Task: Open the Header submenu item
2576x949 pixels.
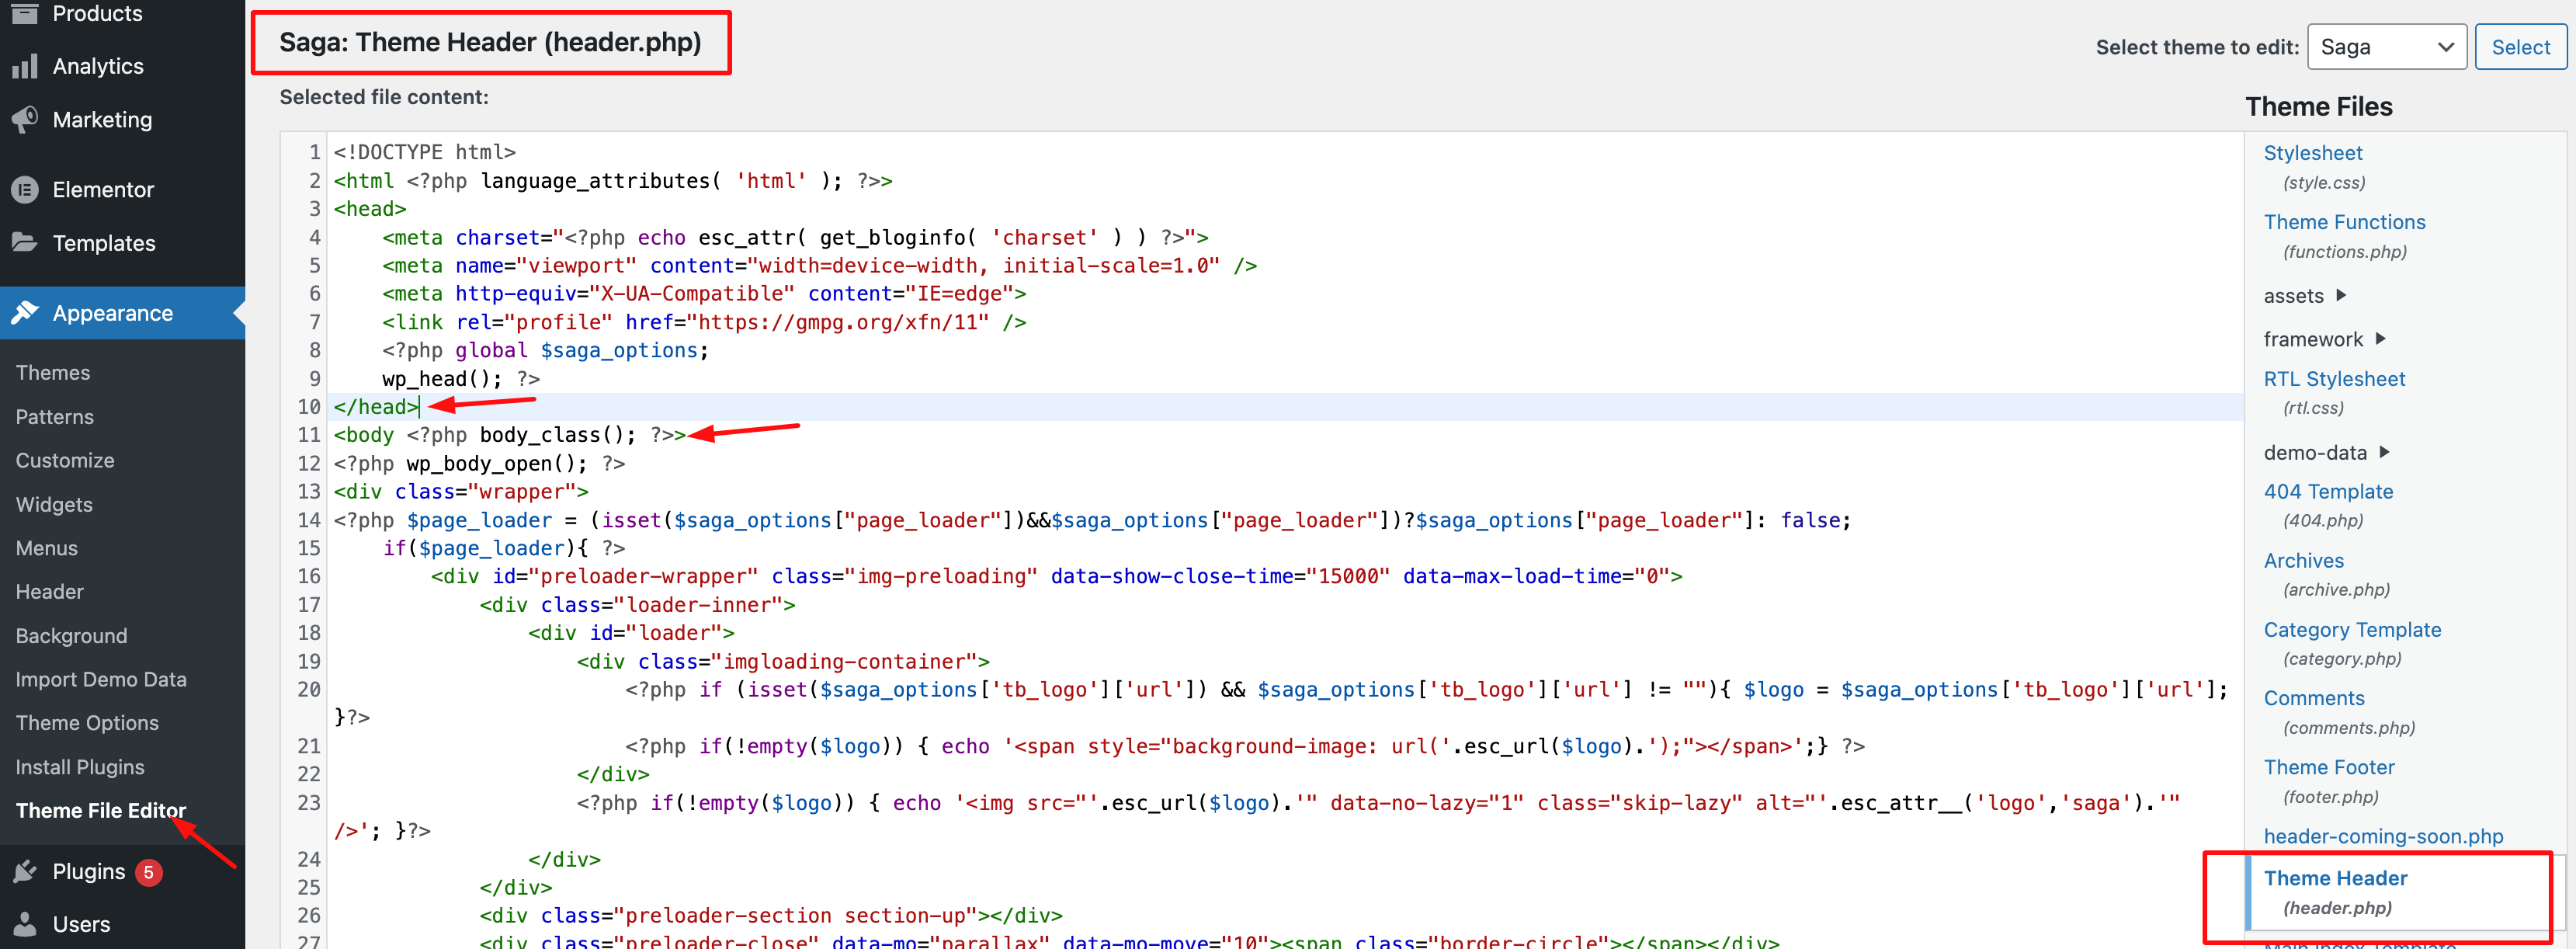Action: coord(50,592)
